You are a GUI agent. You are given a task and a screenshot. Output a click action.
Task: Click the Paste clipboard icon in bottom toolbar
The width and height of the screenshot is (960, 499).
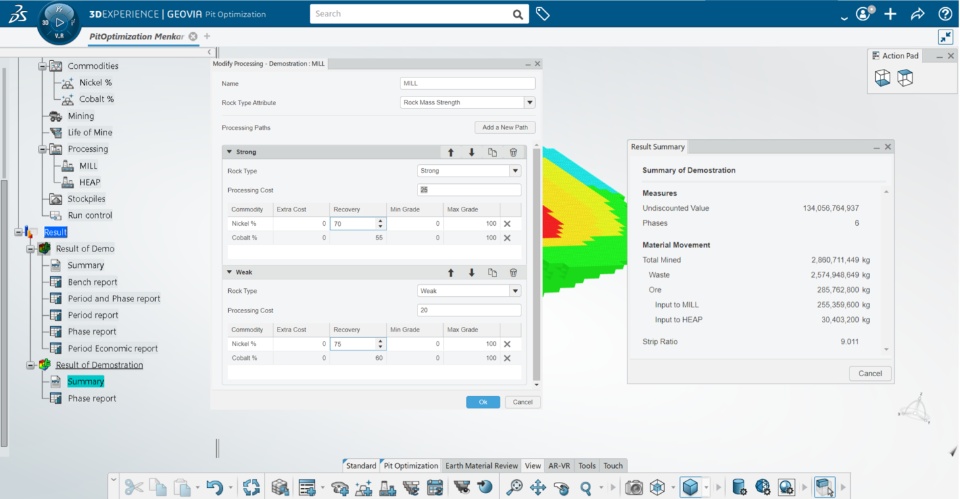point(182,487)
